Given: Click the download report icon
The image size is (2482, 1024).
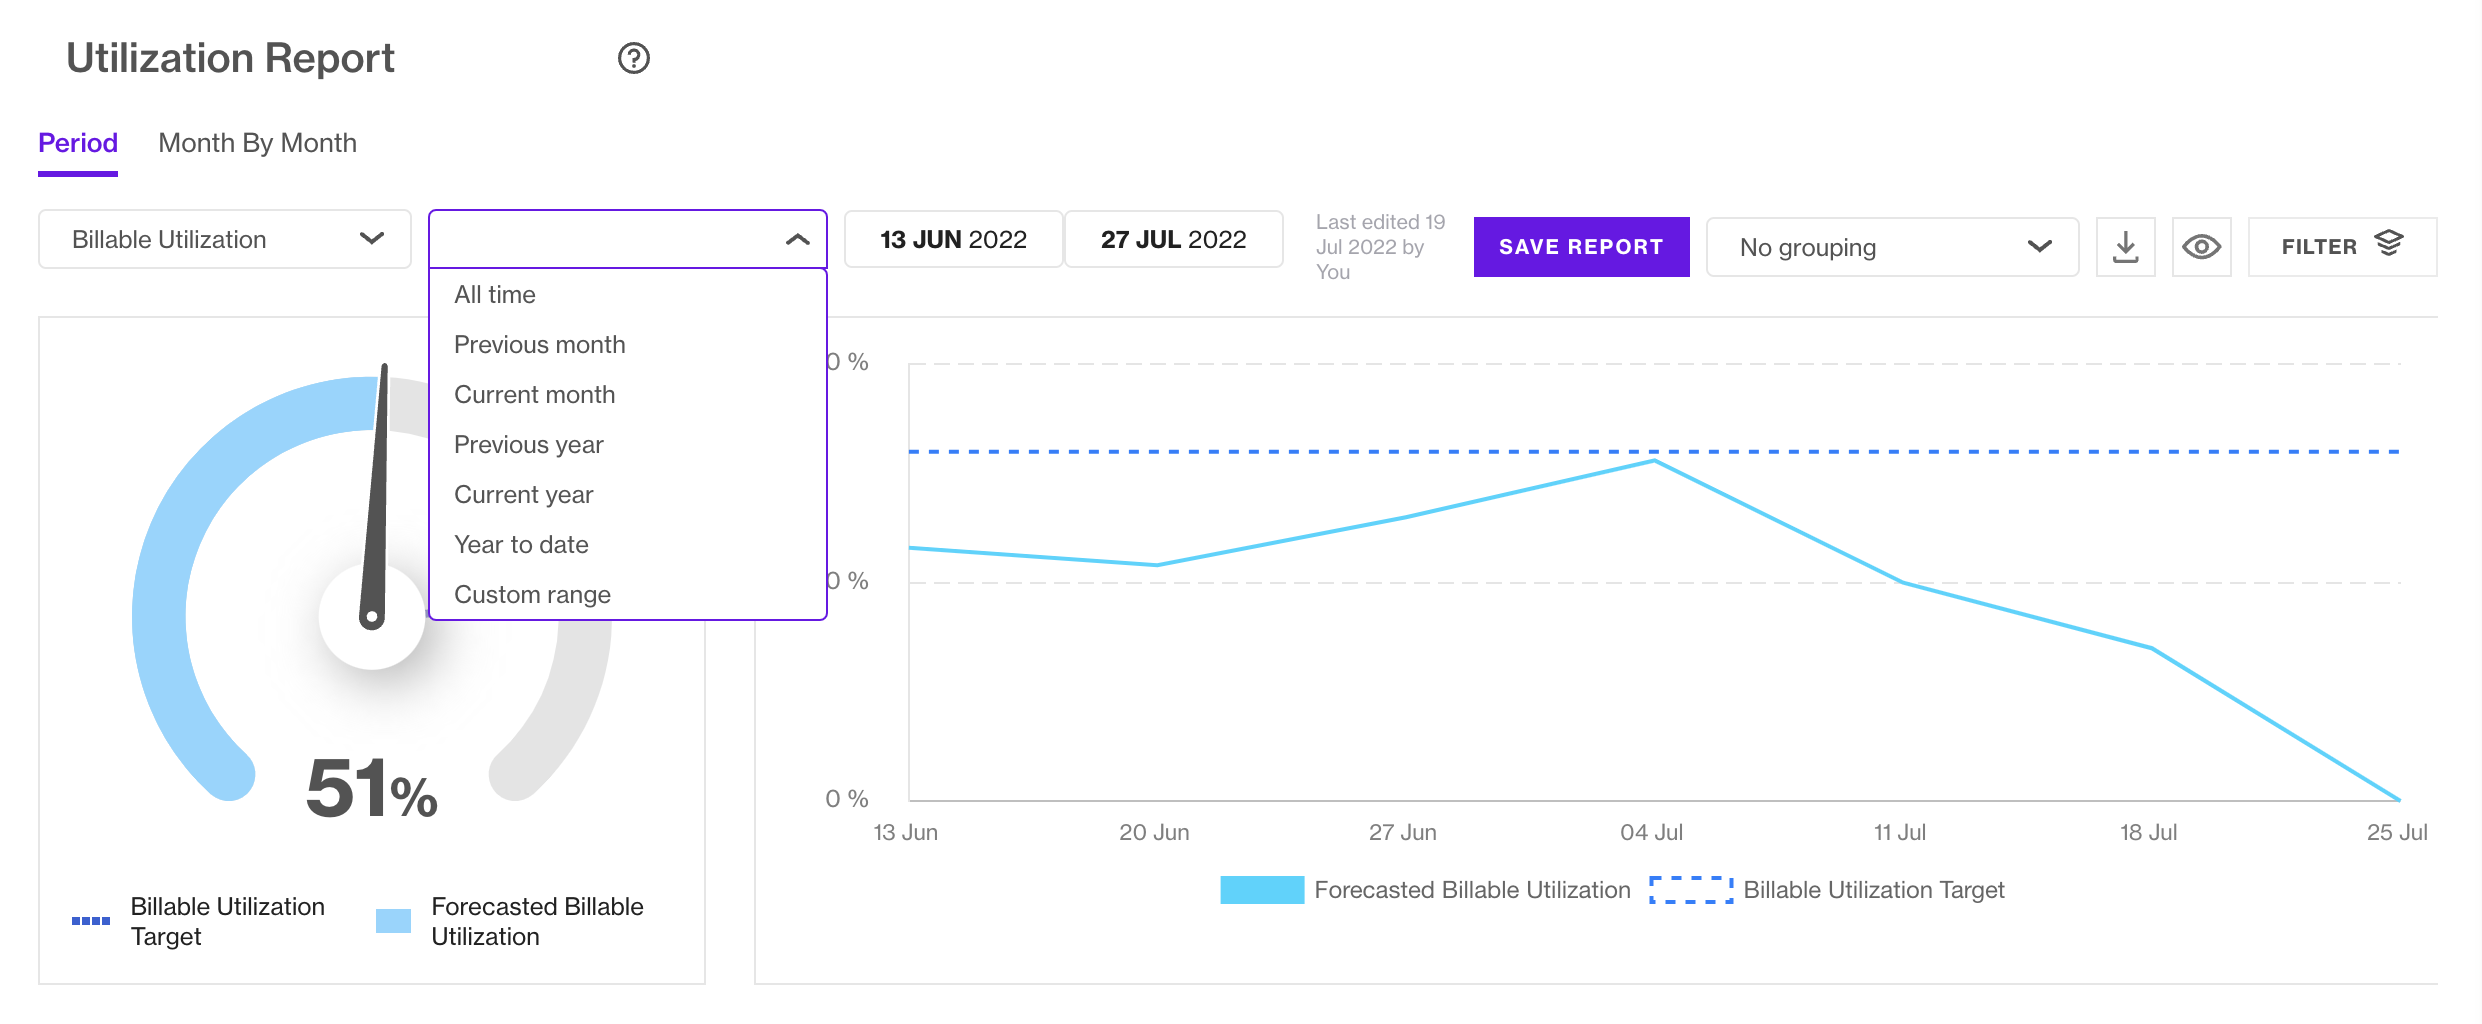Looking at the screenshot, I should tap(2125, 247).
